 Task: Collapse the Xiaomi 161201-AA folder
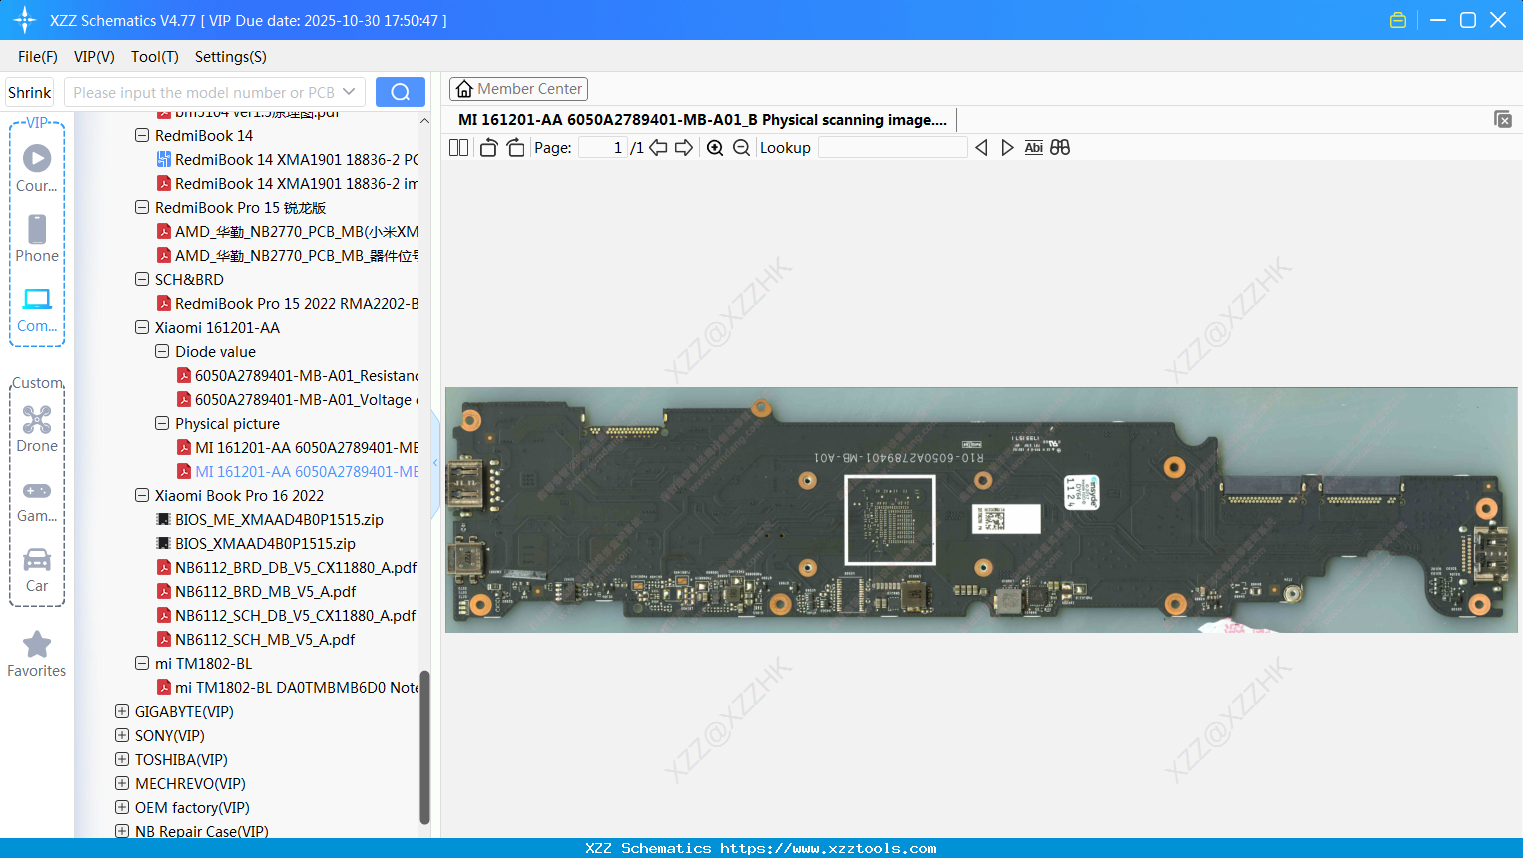click(142, 327)
